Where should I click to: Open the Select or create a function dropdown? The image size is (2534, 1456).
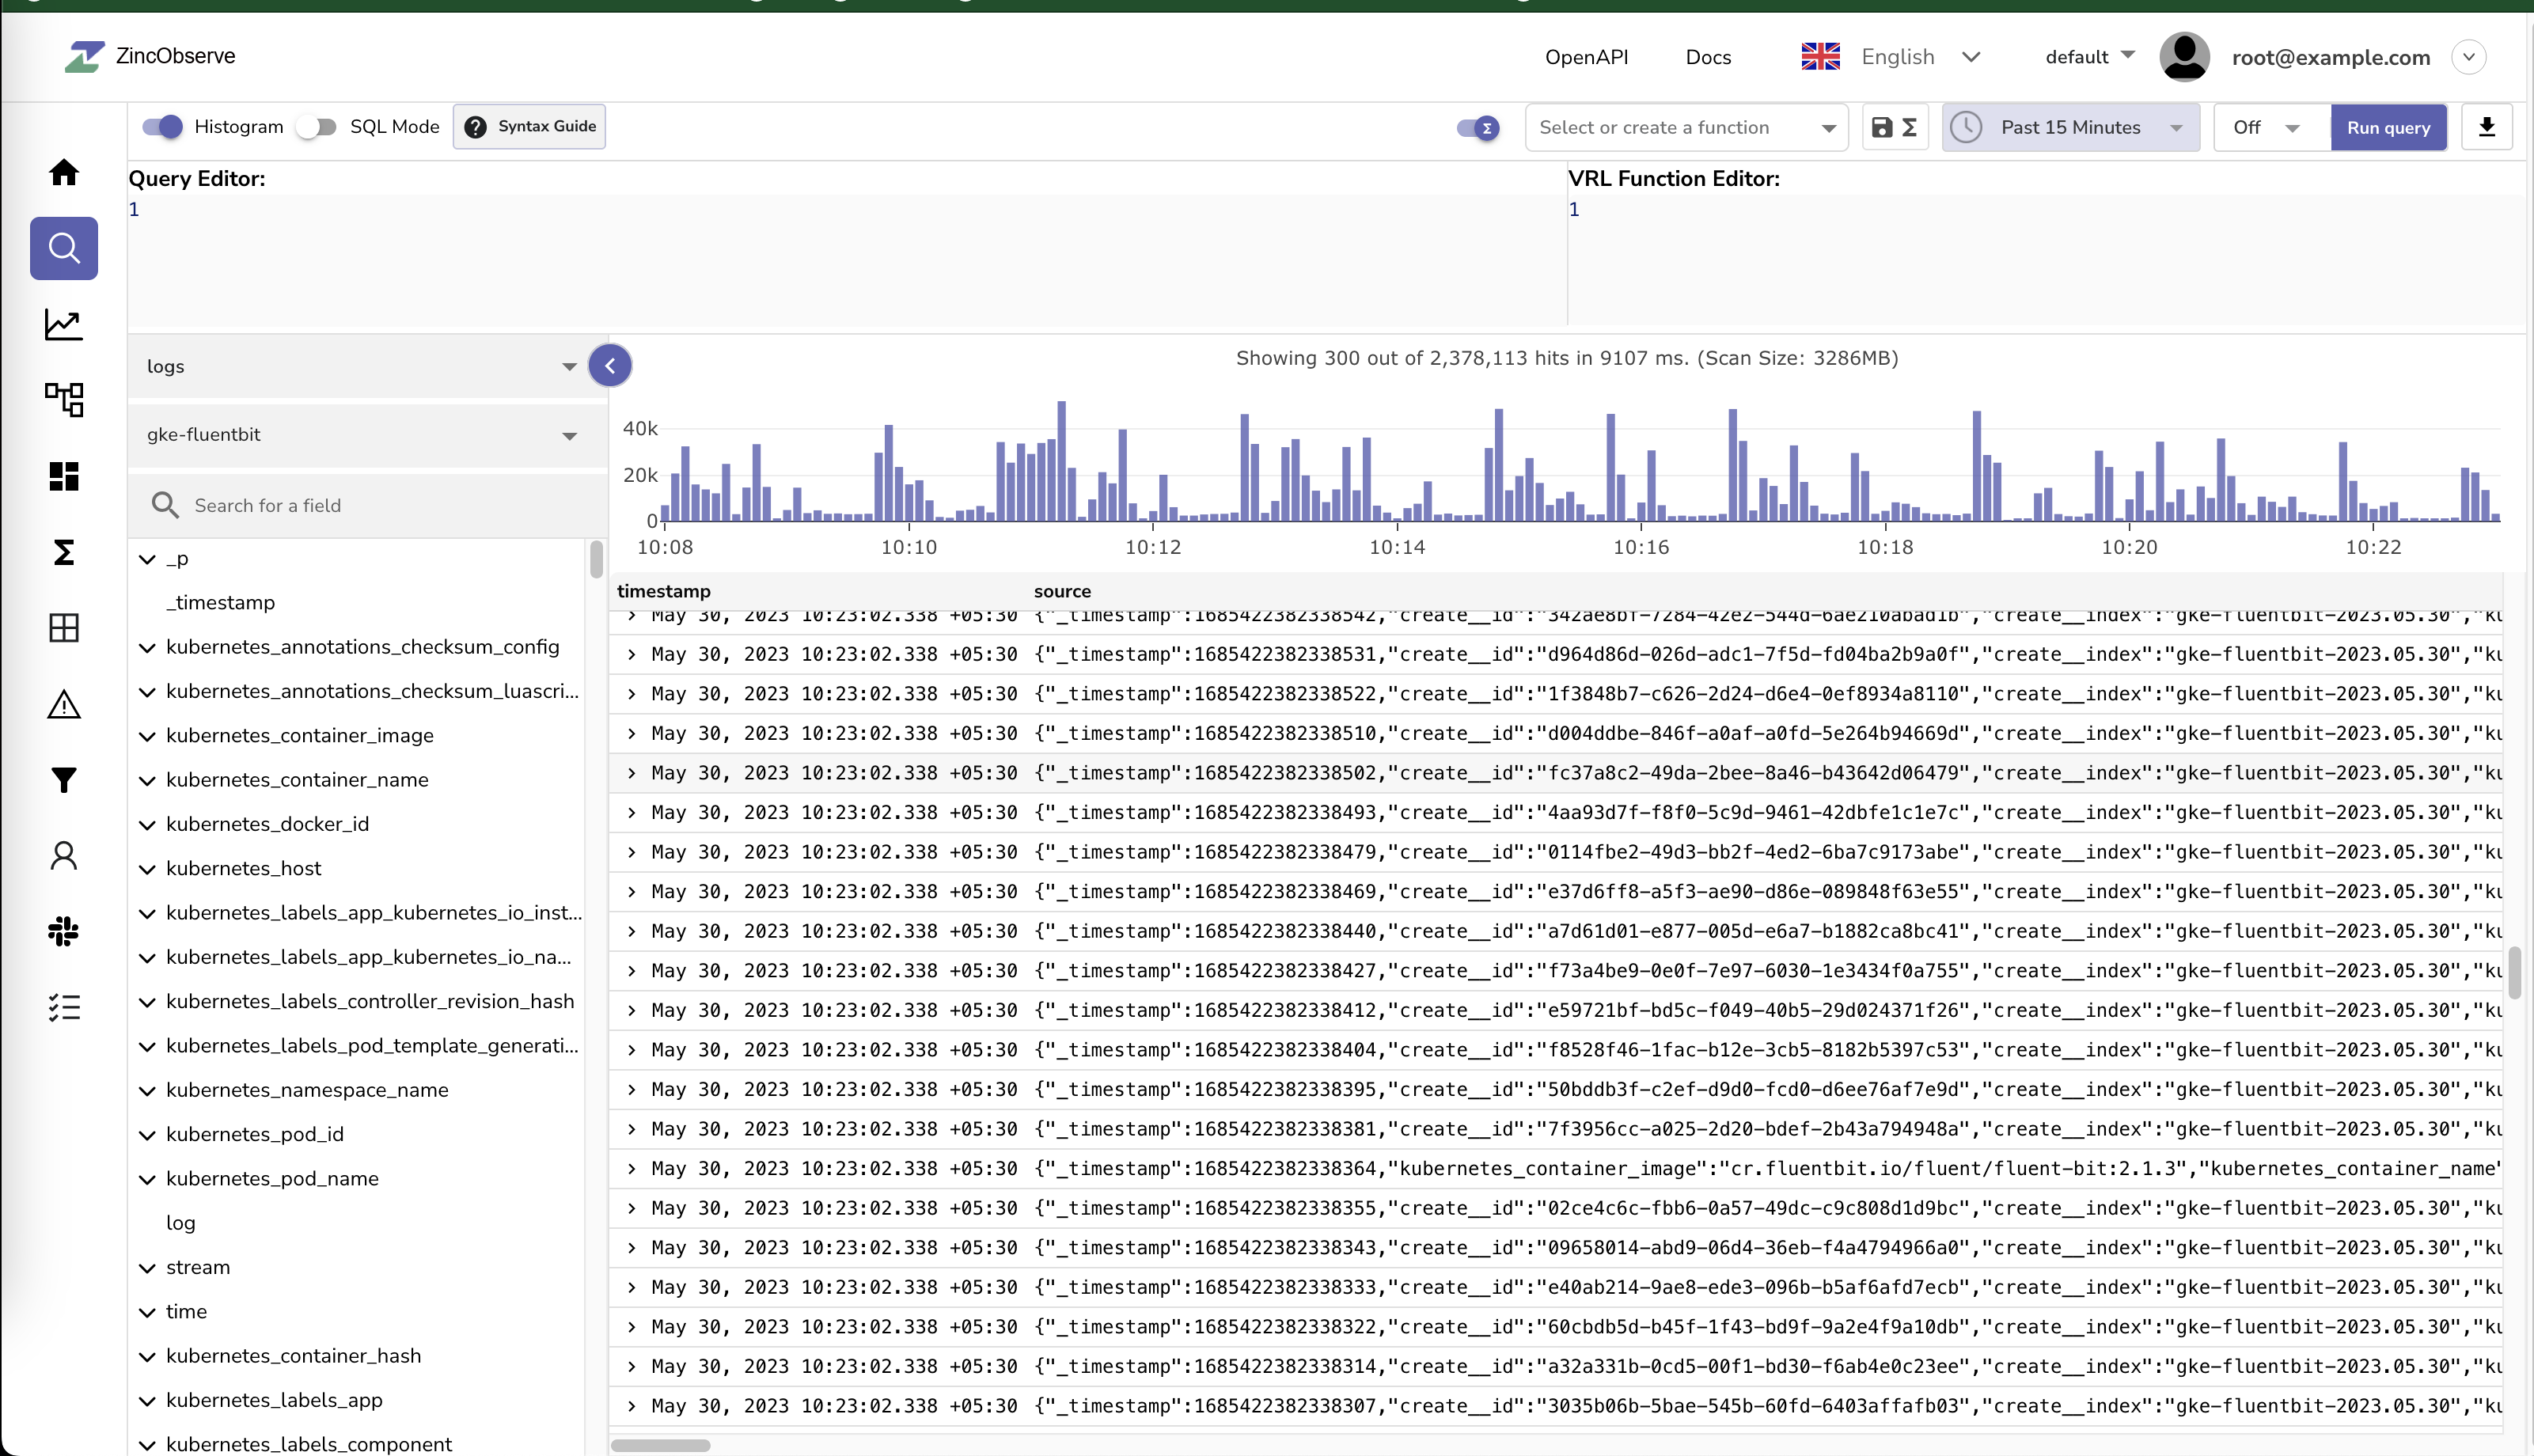pos(1686,127)
